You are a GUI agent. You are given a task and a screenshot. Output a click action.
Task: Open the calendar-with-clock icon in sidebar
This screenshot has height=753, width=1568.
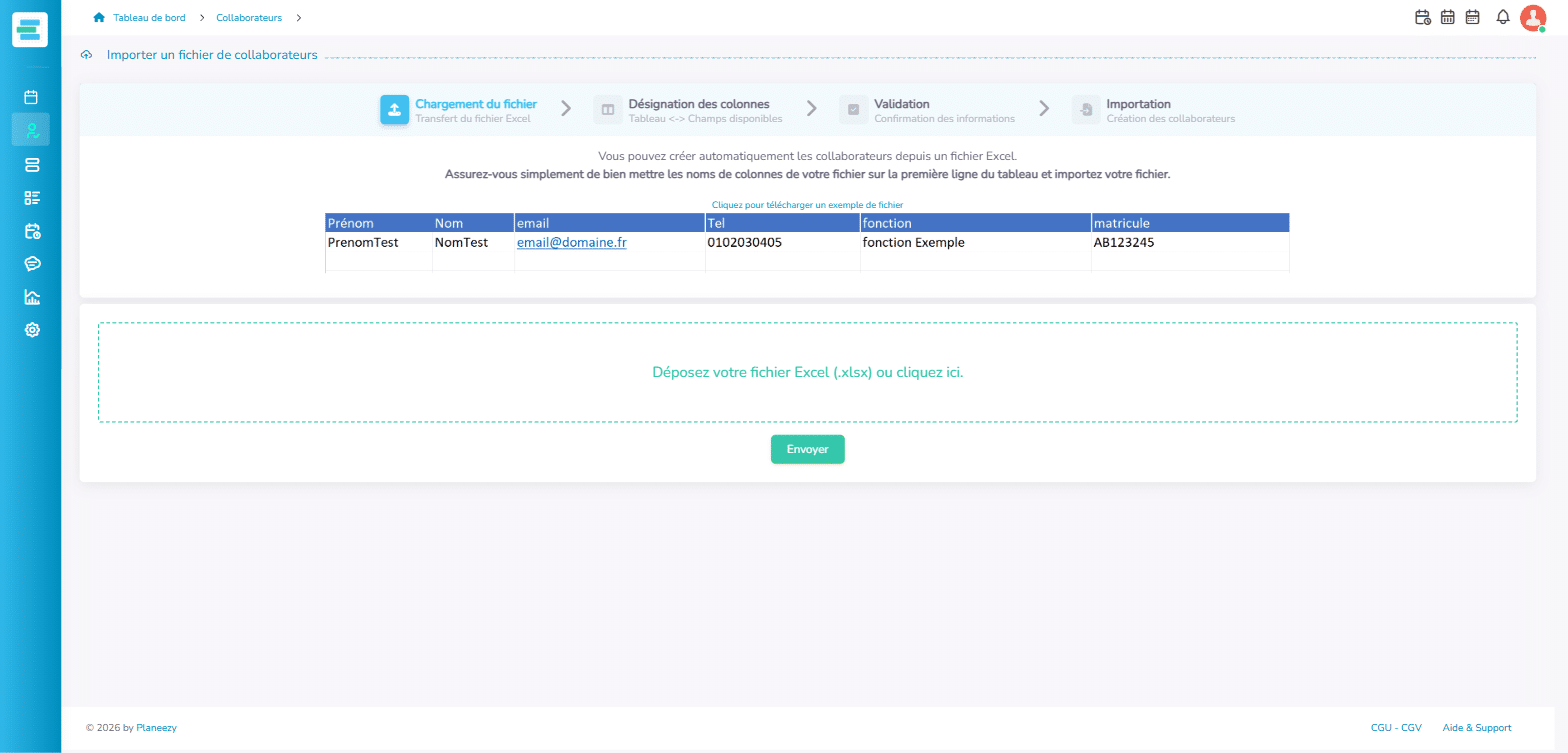[x=31, y=230]
